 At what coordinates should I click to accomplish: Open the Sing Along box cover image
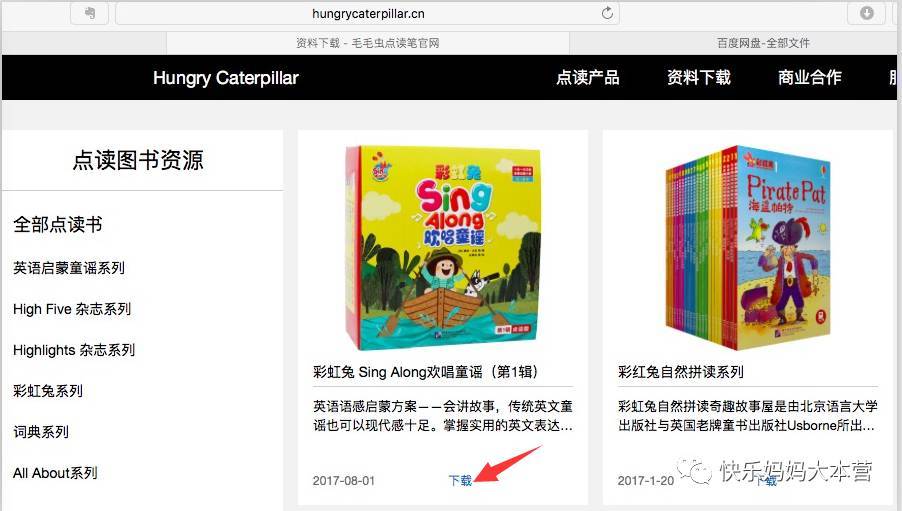click(443, 247)
